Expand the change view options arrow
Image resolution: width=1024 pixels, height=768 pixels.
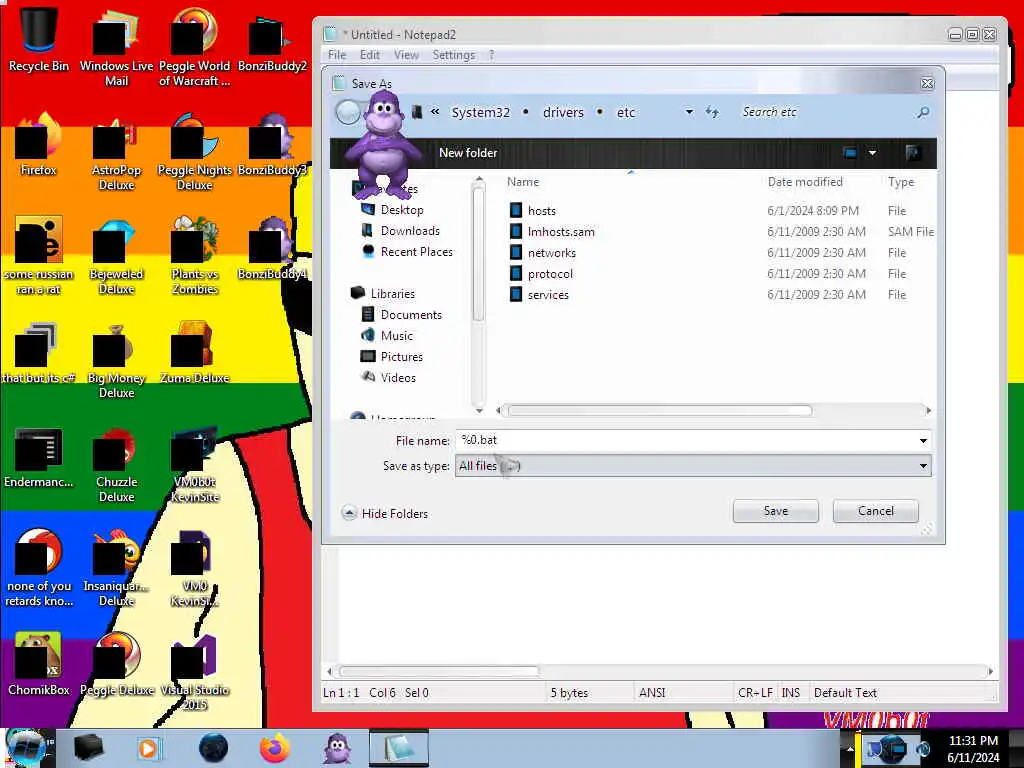(x=872, y=153)
